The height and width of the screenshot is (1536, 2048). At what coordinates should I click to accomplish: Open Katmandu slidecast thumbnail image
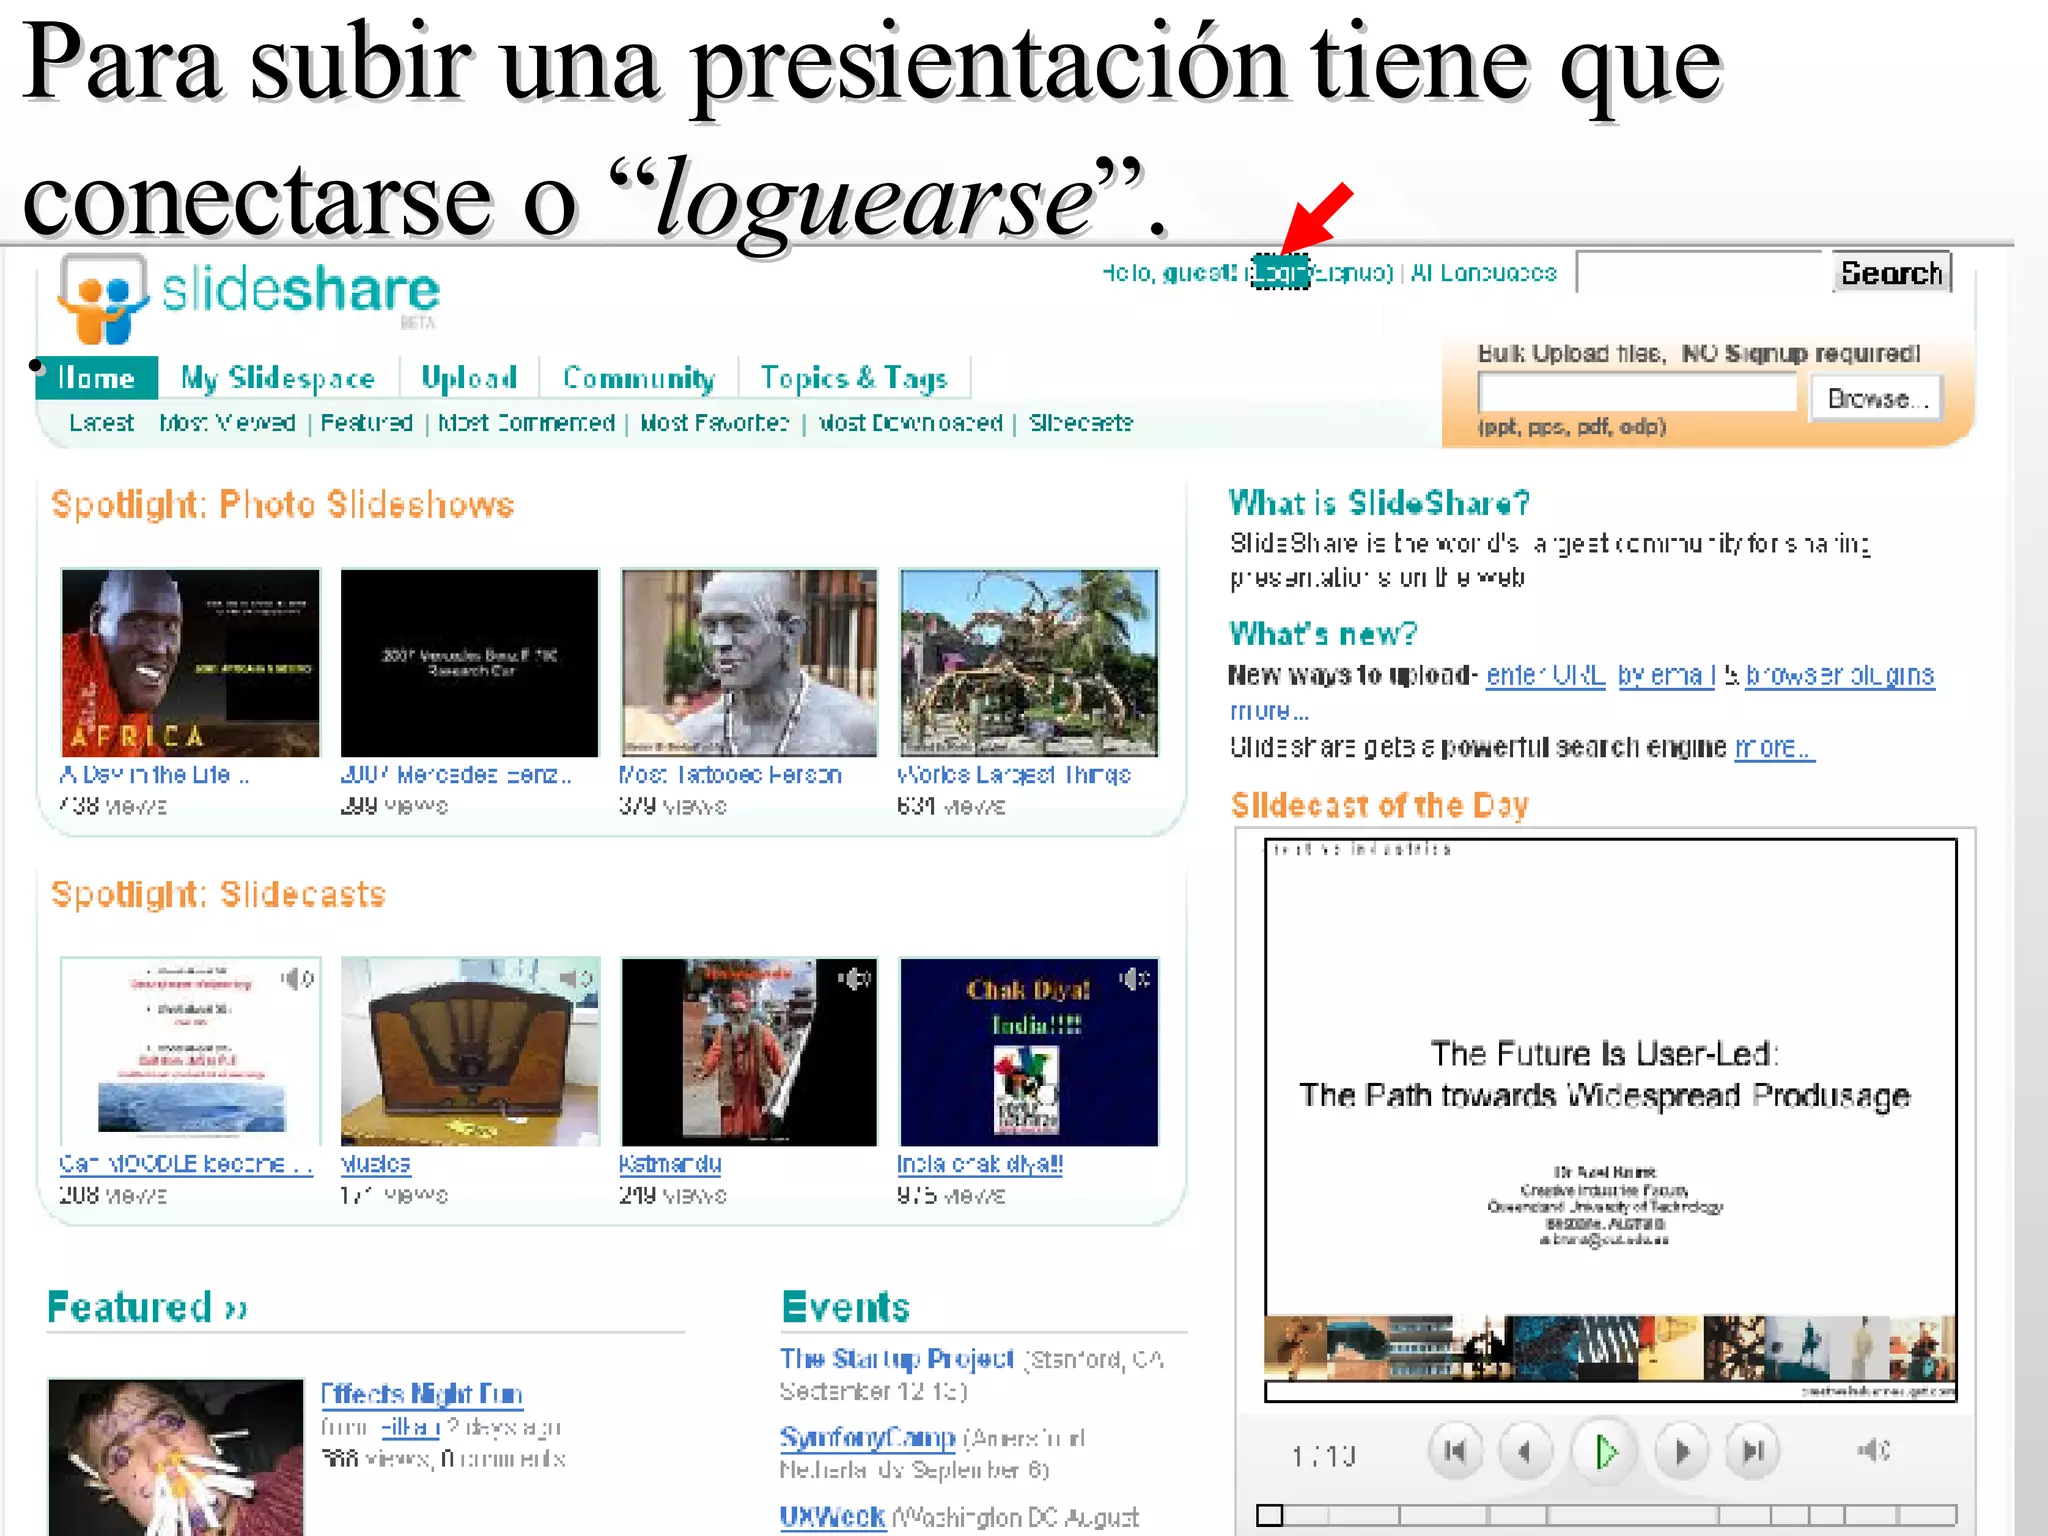coord(749,1052)
